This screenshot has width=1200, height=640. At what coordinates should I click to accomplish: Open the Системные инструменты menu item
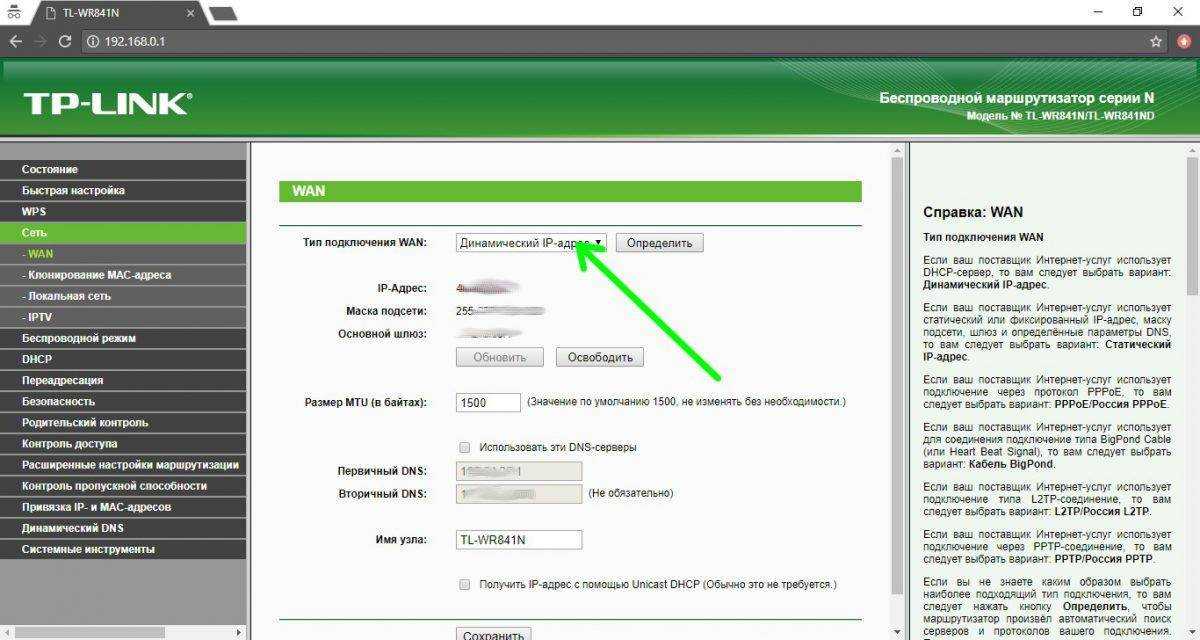point(123,549)
